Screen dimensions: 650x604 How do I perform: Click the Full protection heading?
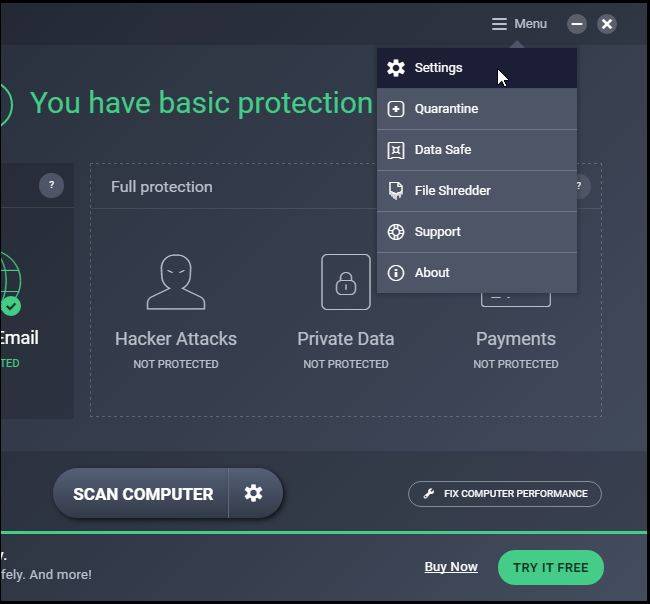coord(162,187)
